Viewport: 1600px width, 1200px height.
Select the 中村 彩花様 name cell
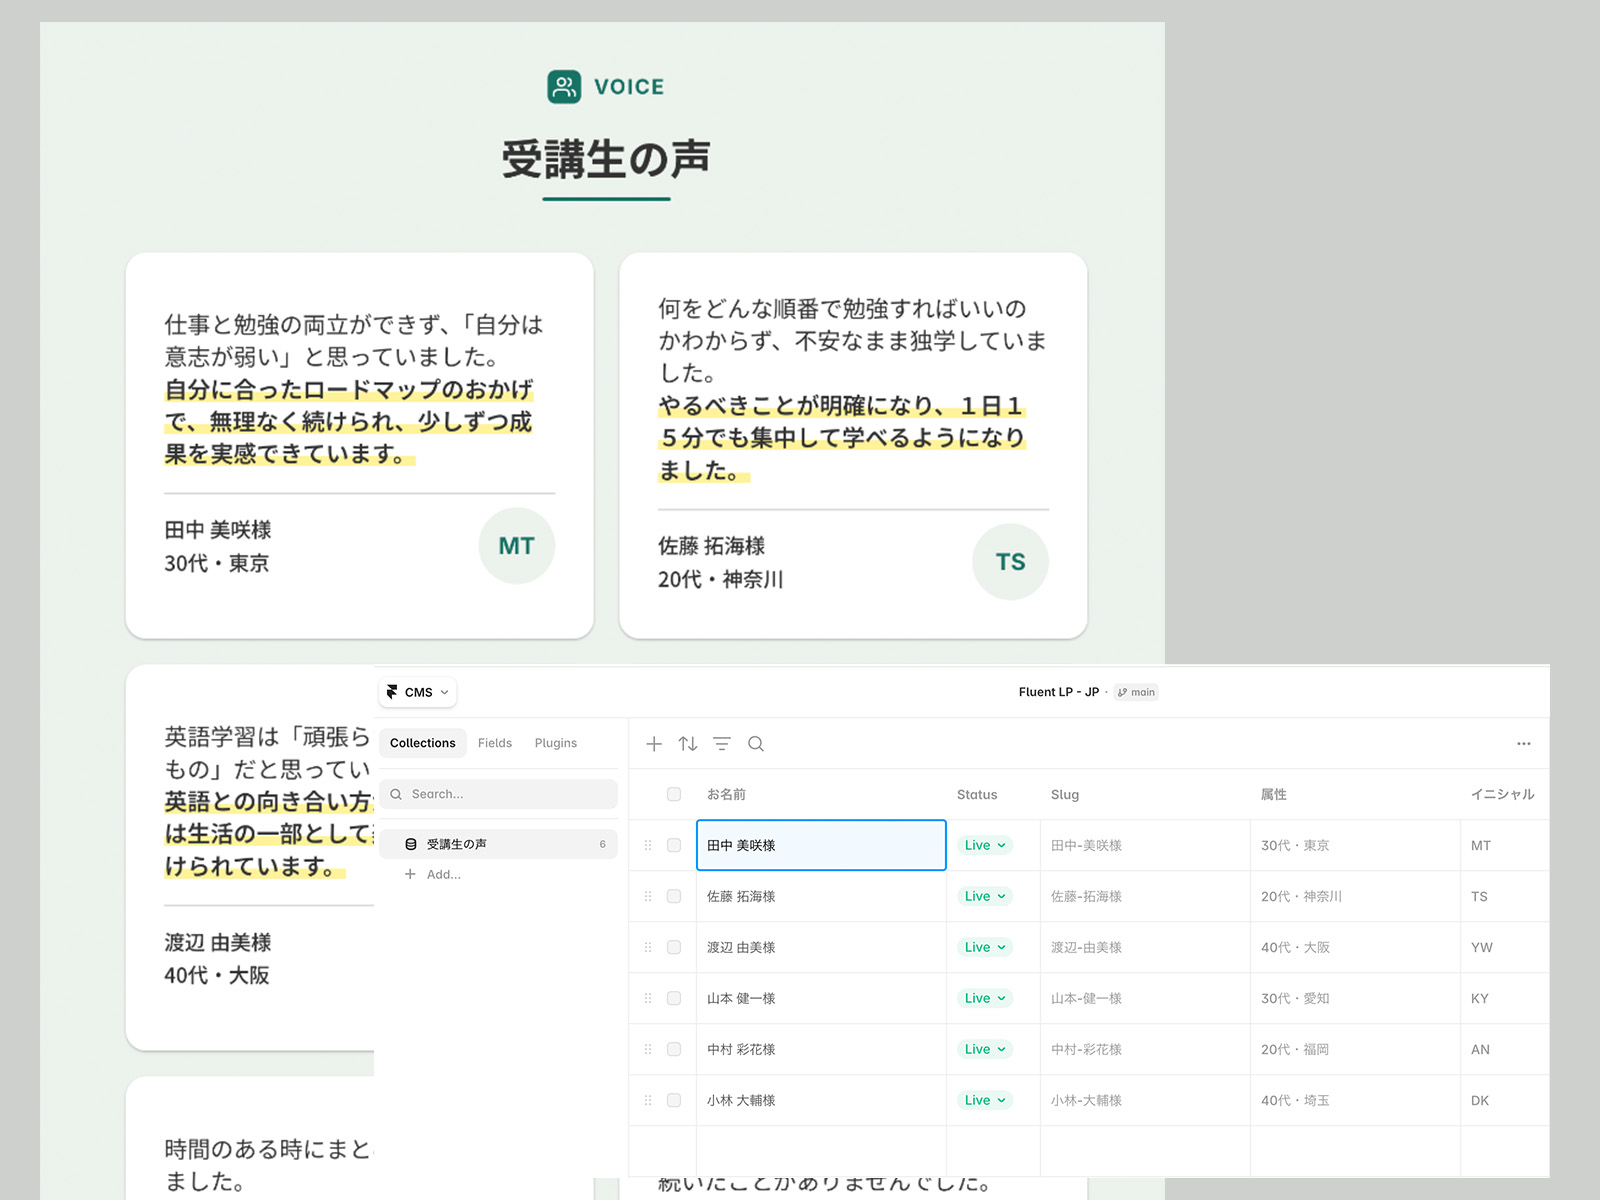821,1049
